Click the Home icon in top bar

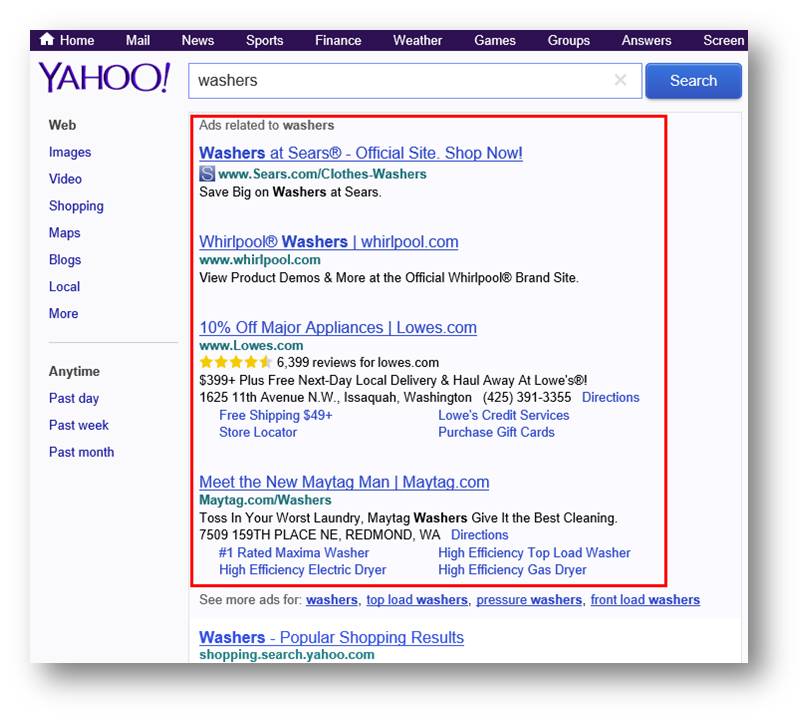(x=47, y=40)
